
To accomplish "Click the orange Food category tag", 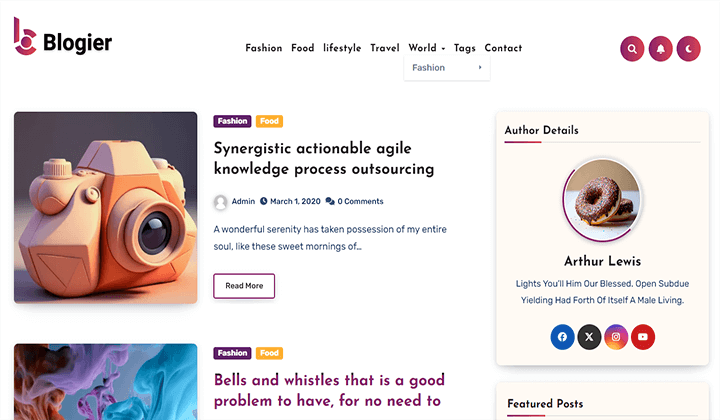I will coord(269,121).
